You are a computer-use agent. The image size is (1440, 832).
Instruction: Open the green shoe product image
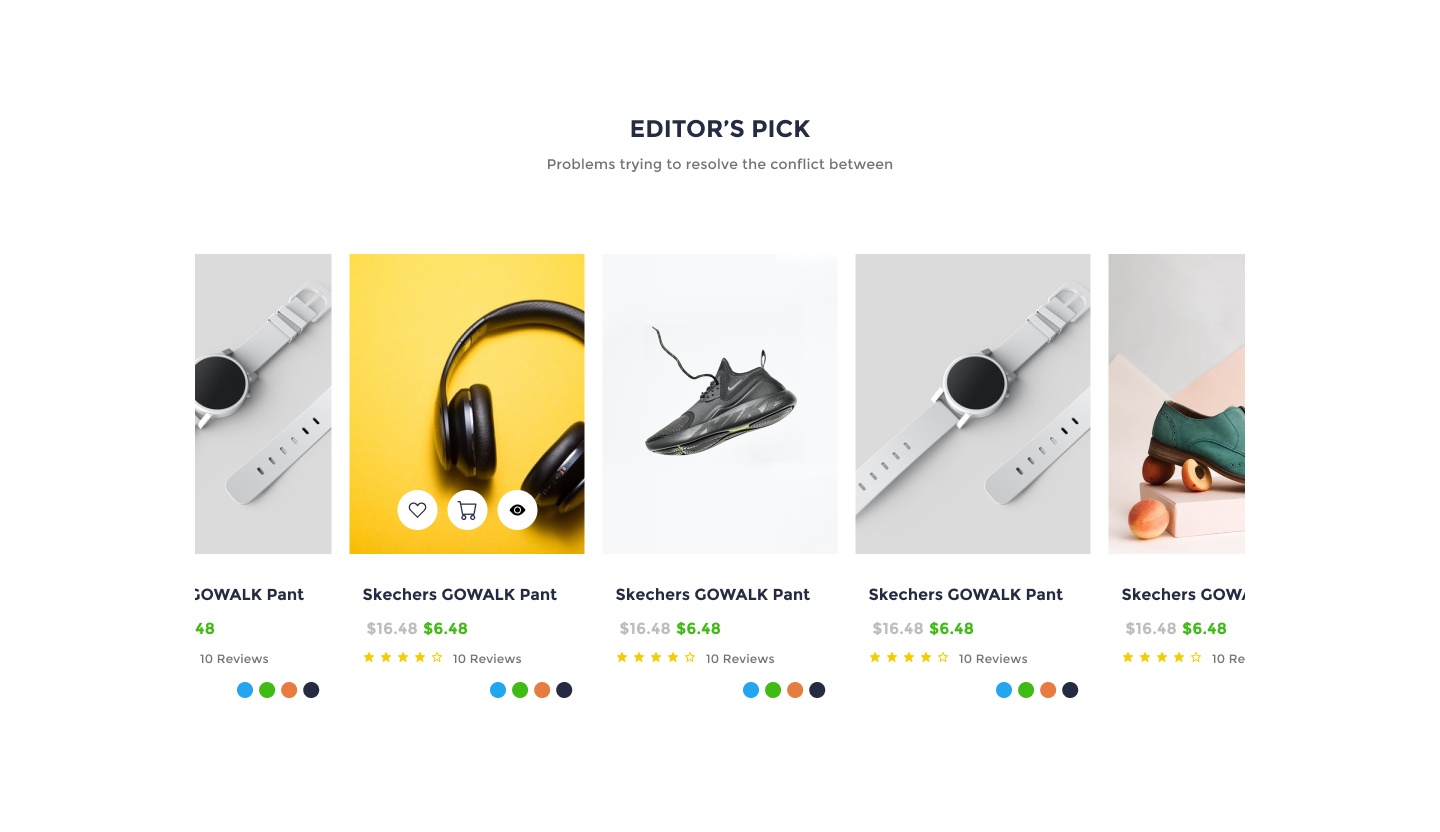(x=1177, y=404)
